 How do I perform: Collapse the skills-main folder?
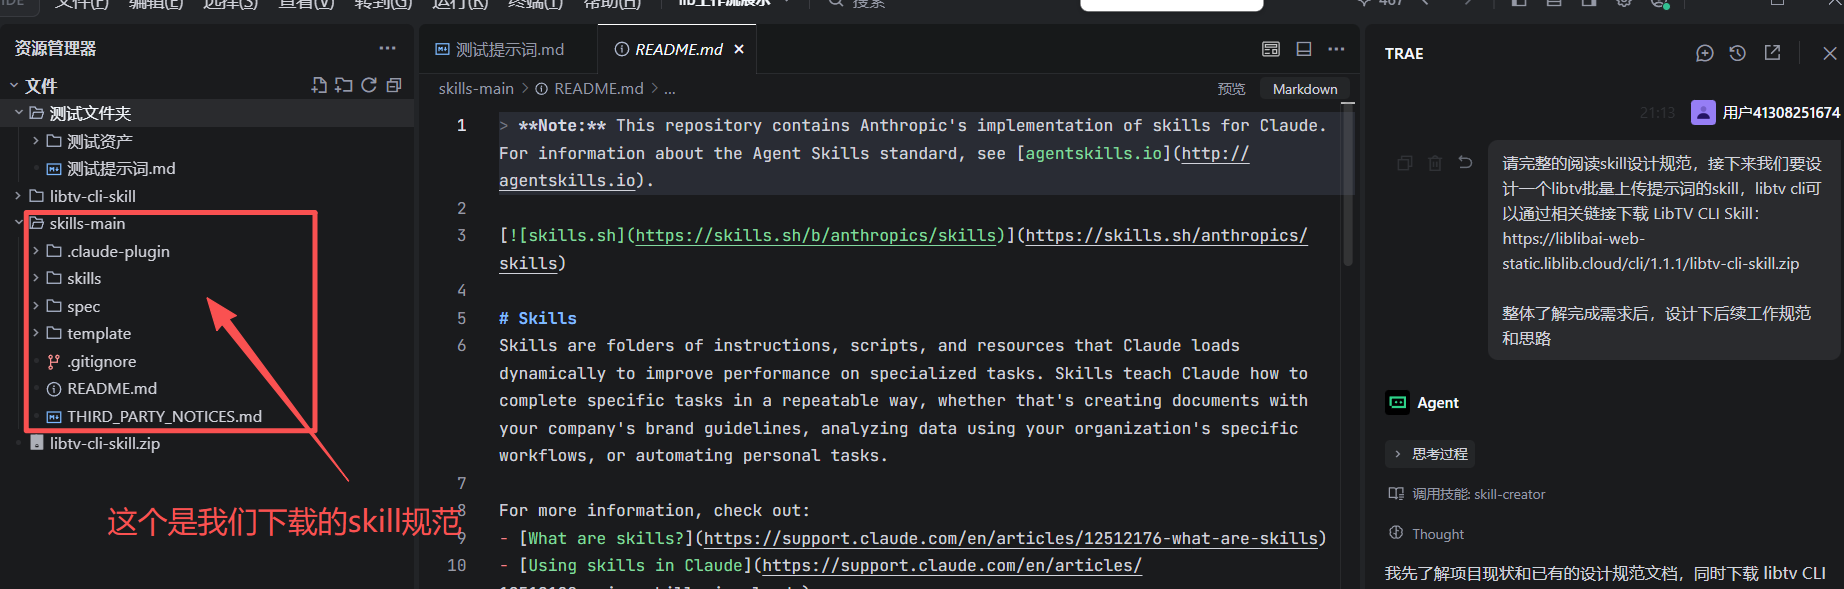19,223
